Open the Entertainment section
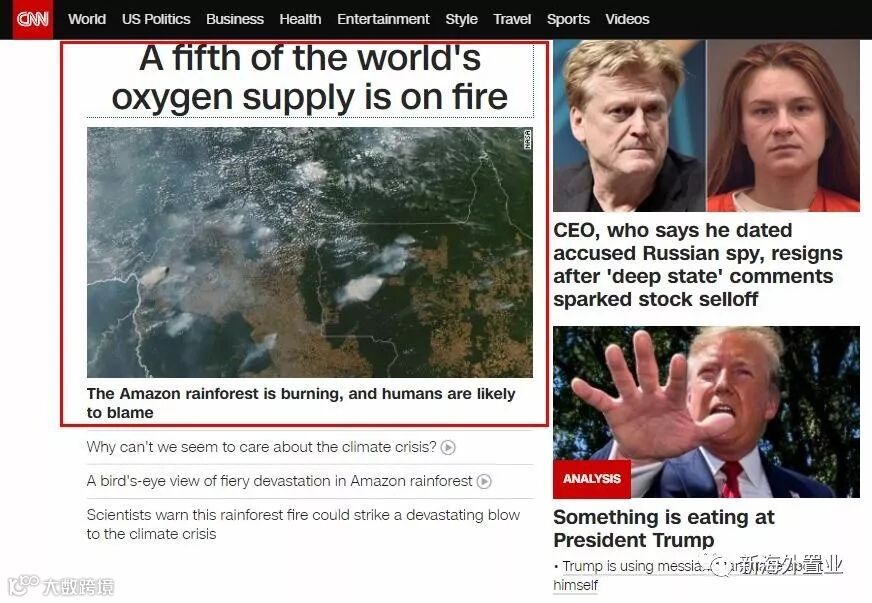The width and height of the screenshot is (872, 603). [x=383, y=19]
